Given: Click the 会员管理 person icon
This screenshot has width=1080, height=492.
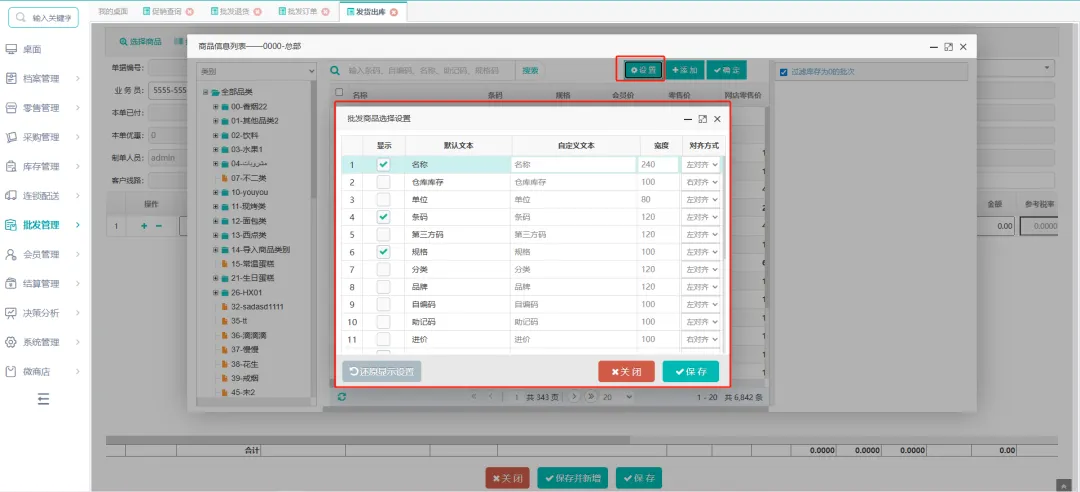Looking at the screenshot, I should click(x=11, y=254).
